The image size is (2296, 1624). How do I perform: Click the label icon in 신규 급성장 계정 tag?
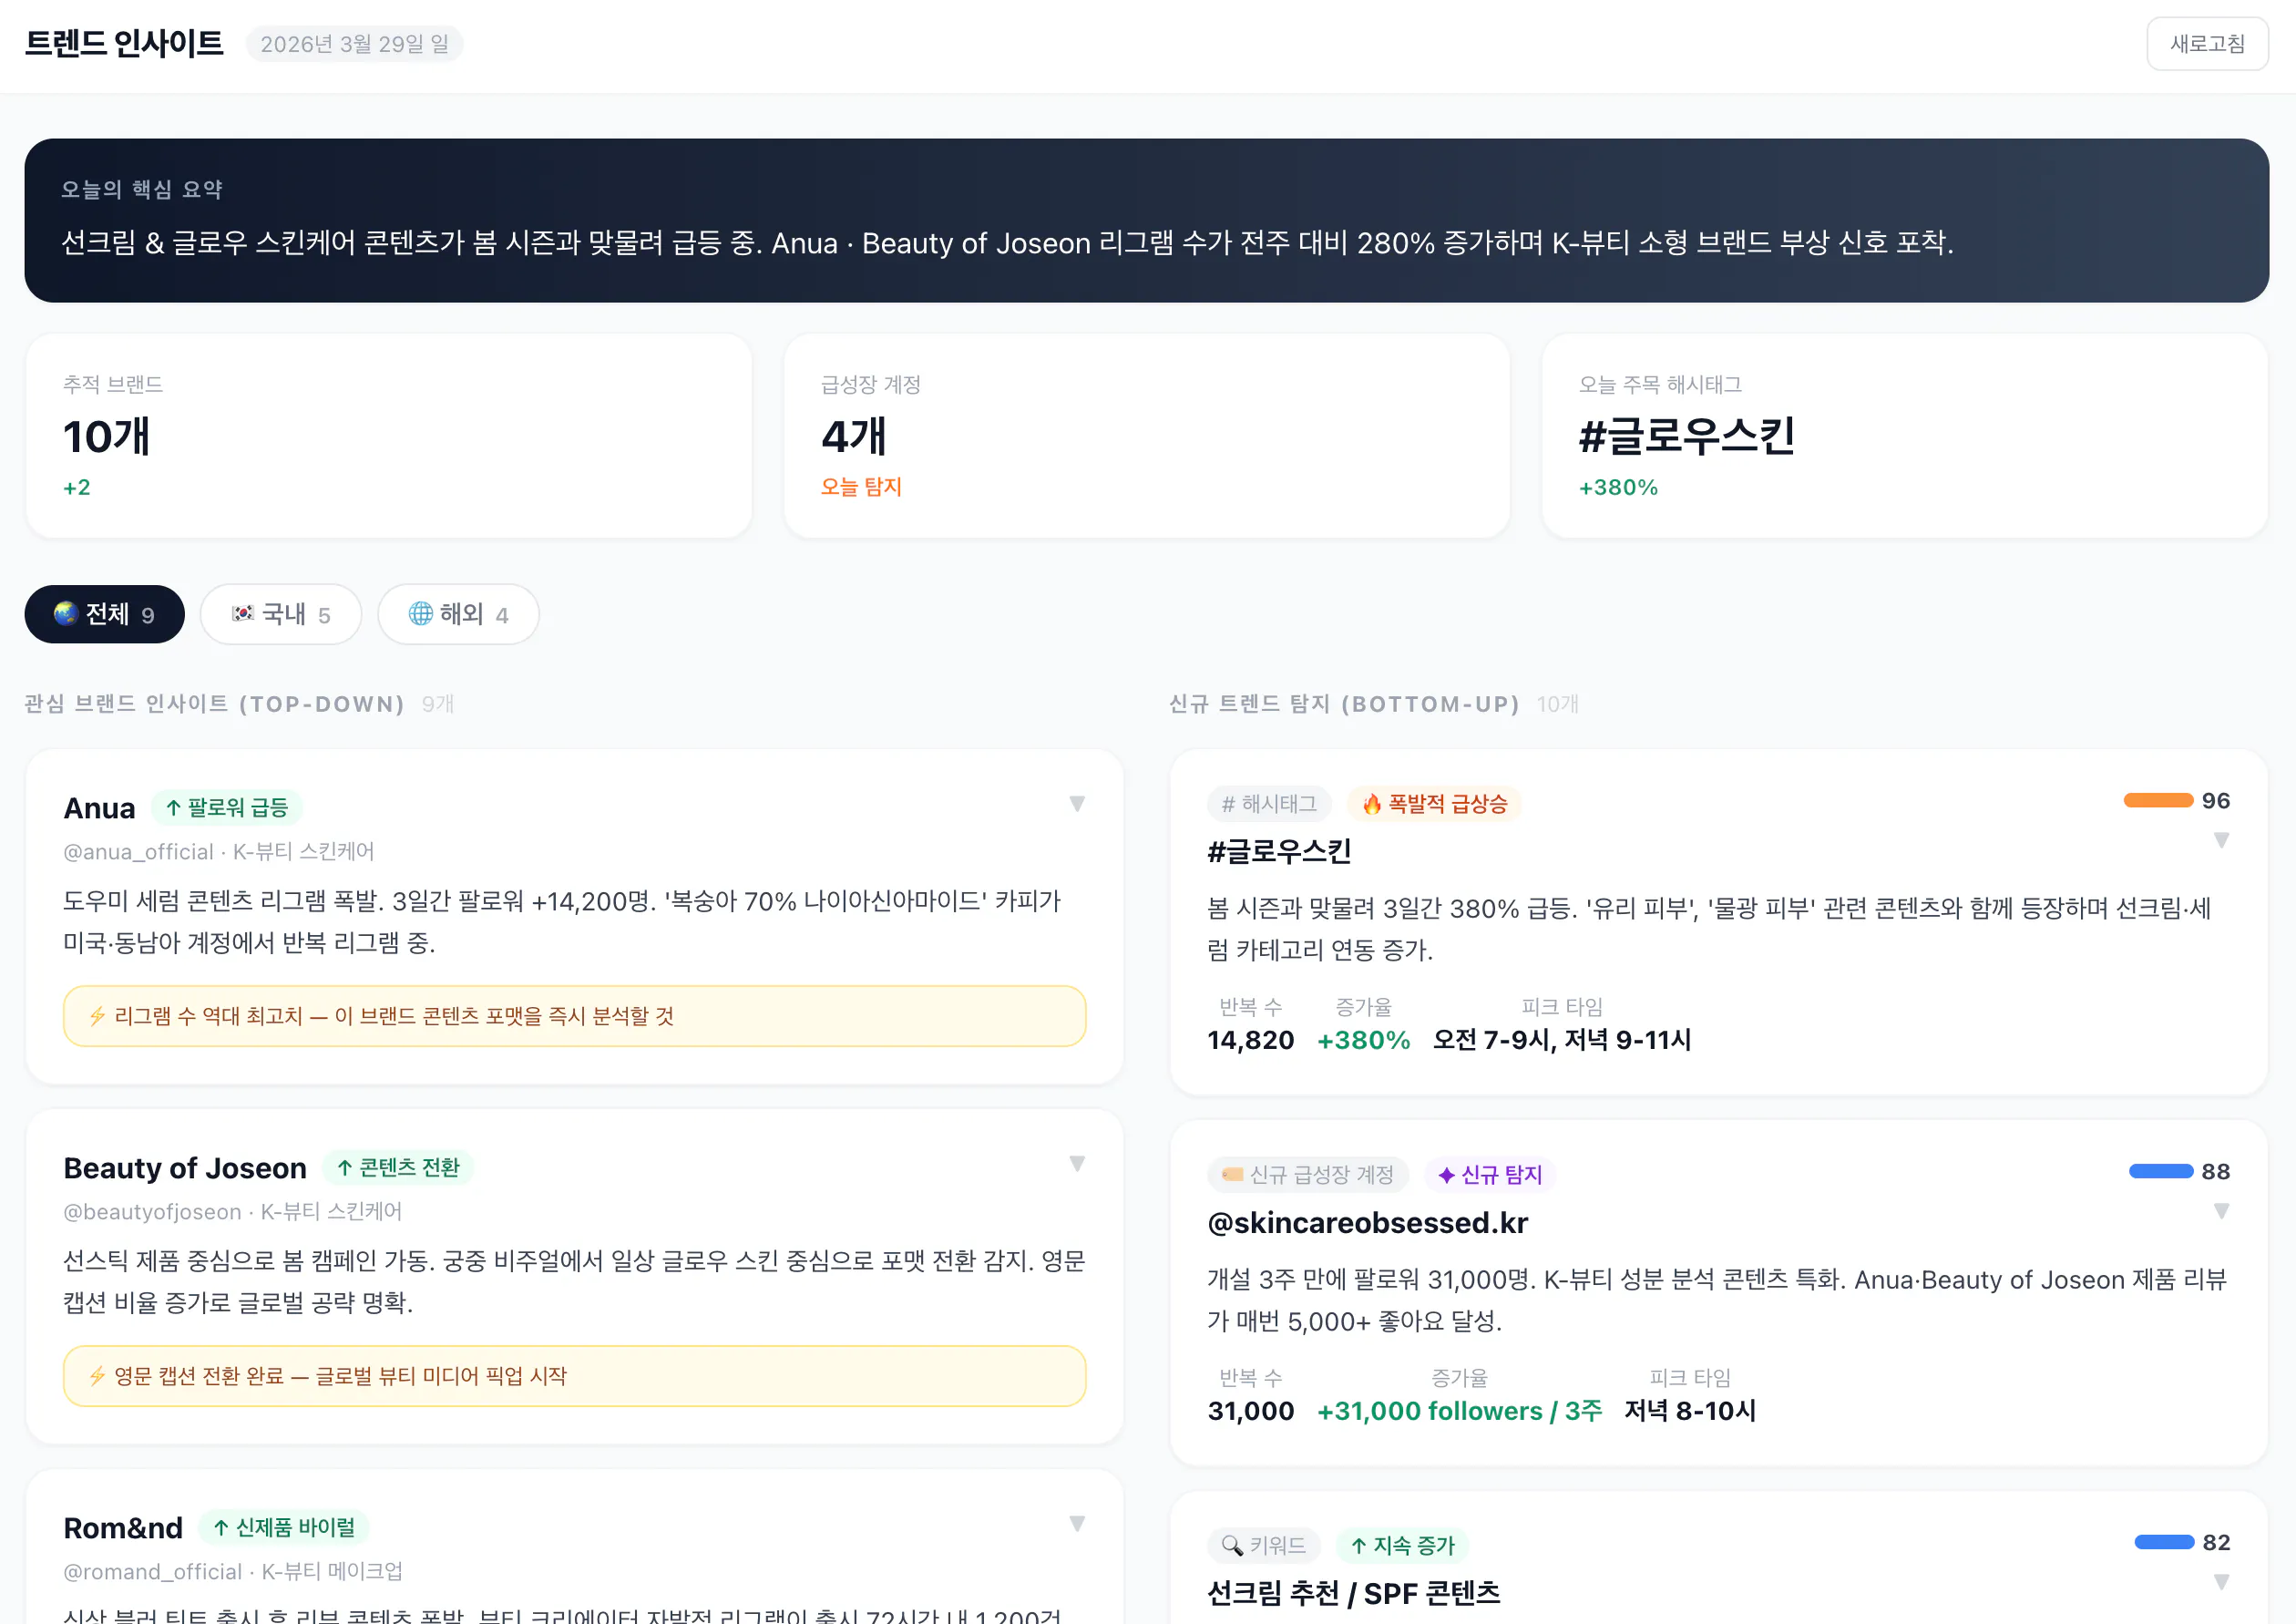coord(1232,1175)
